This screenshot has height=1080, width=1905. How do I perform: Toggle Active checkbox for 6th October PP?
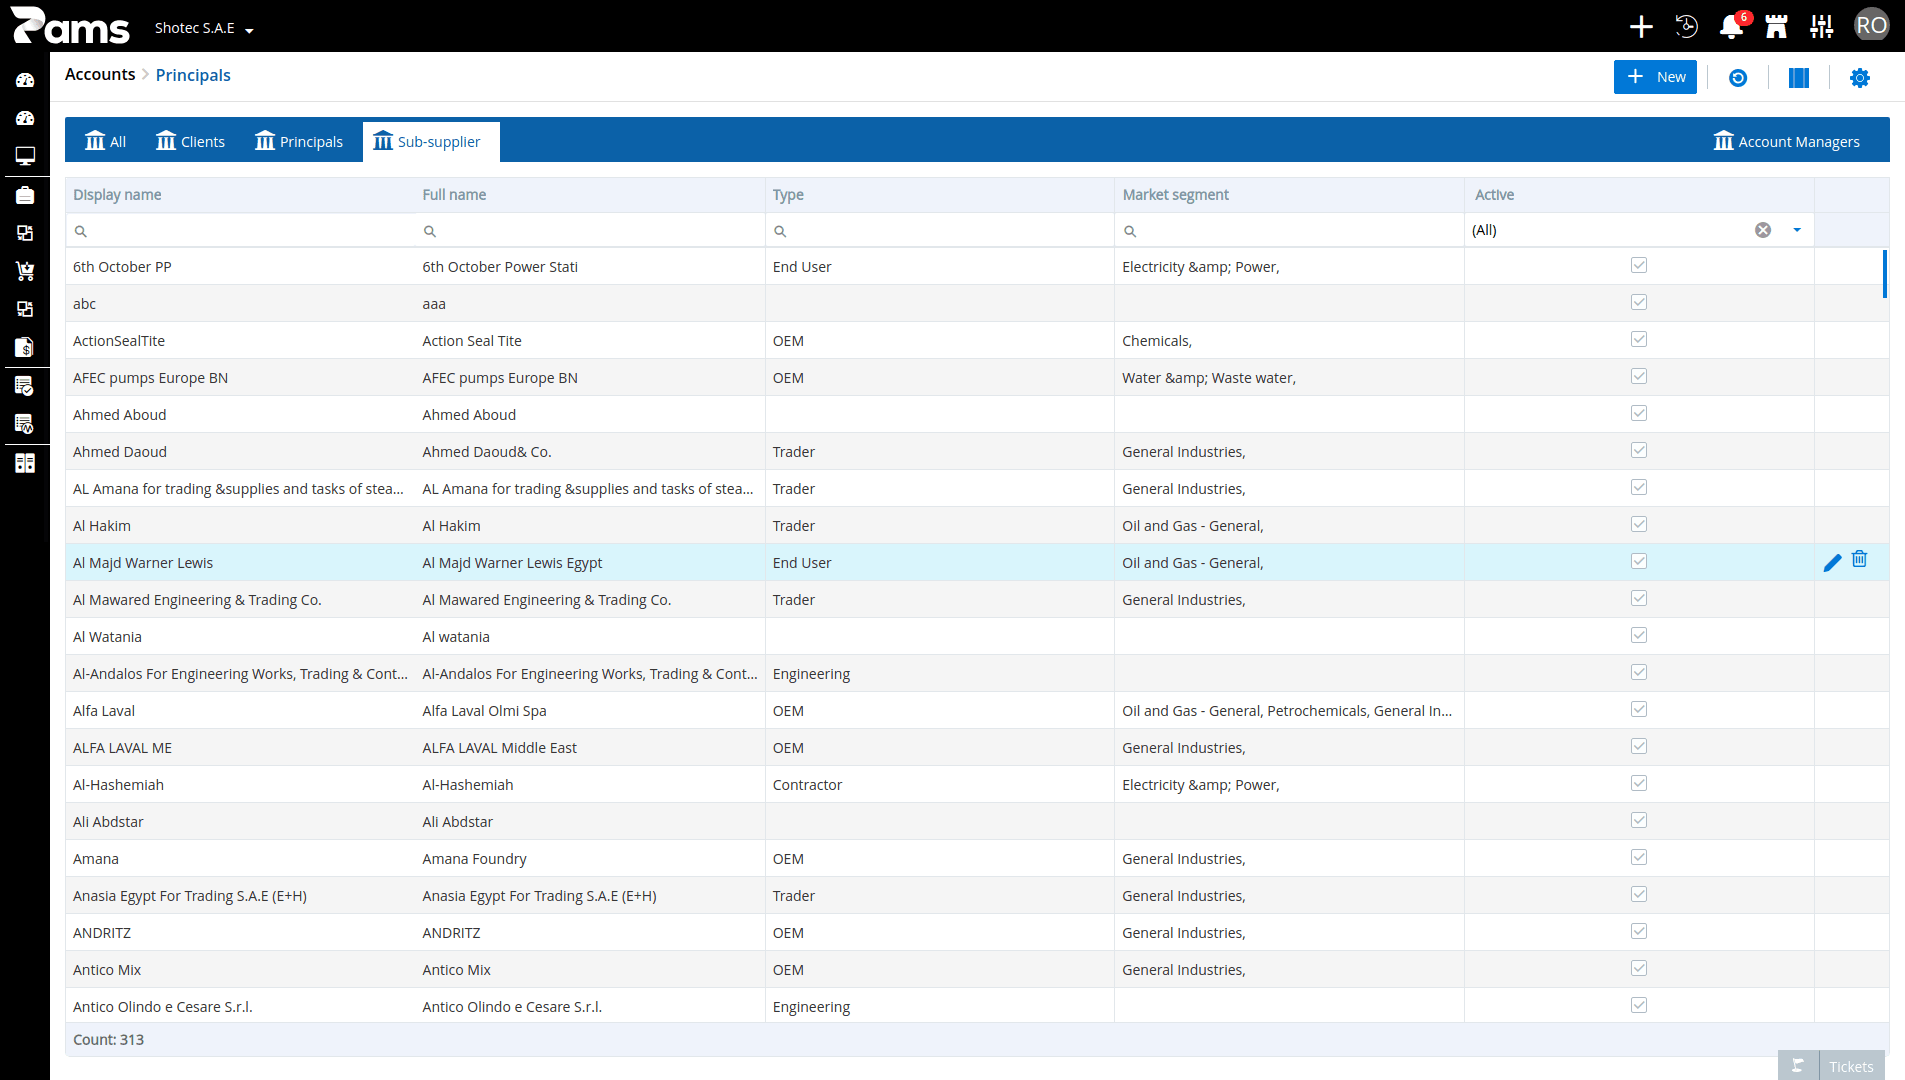click(x=1638, y=265)
